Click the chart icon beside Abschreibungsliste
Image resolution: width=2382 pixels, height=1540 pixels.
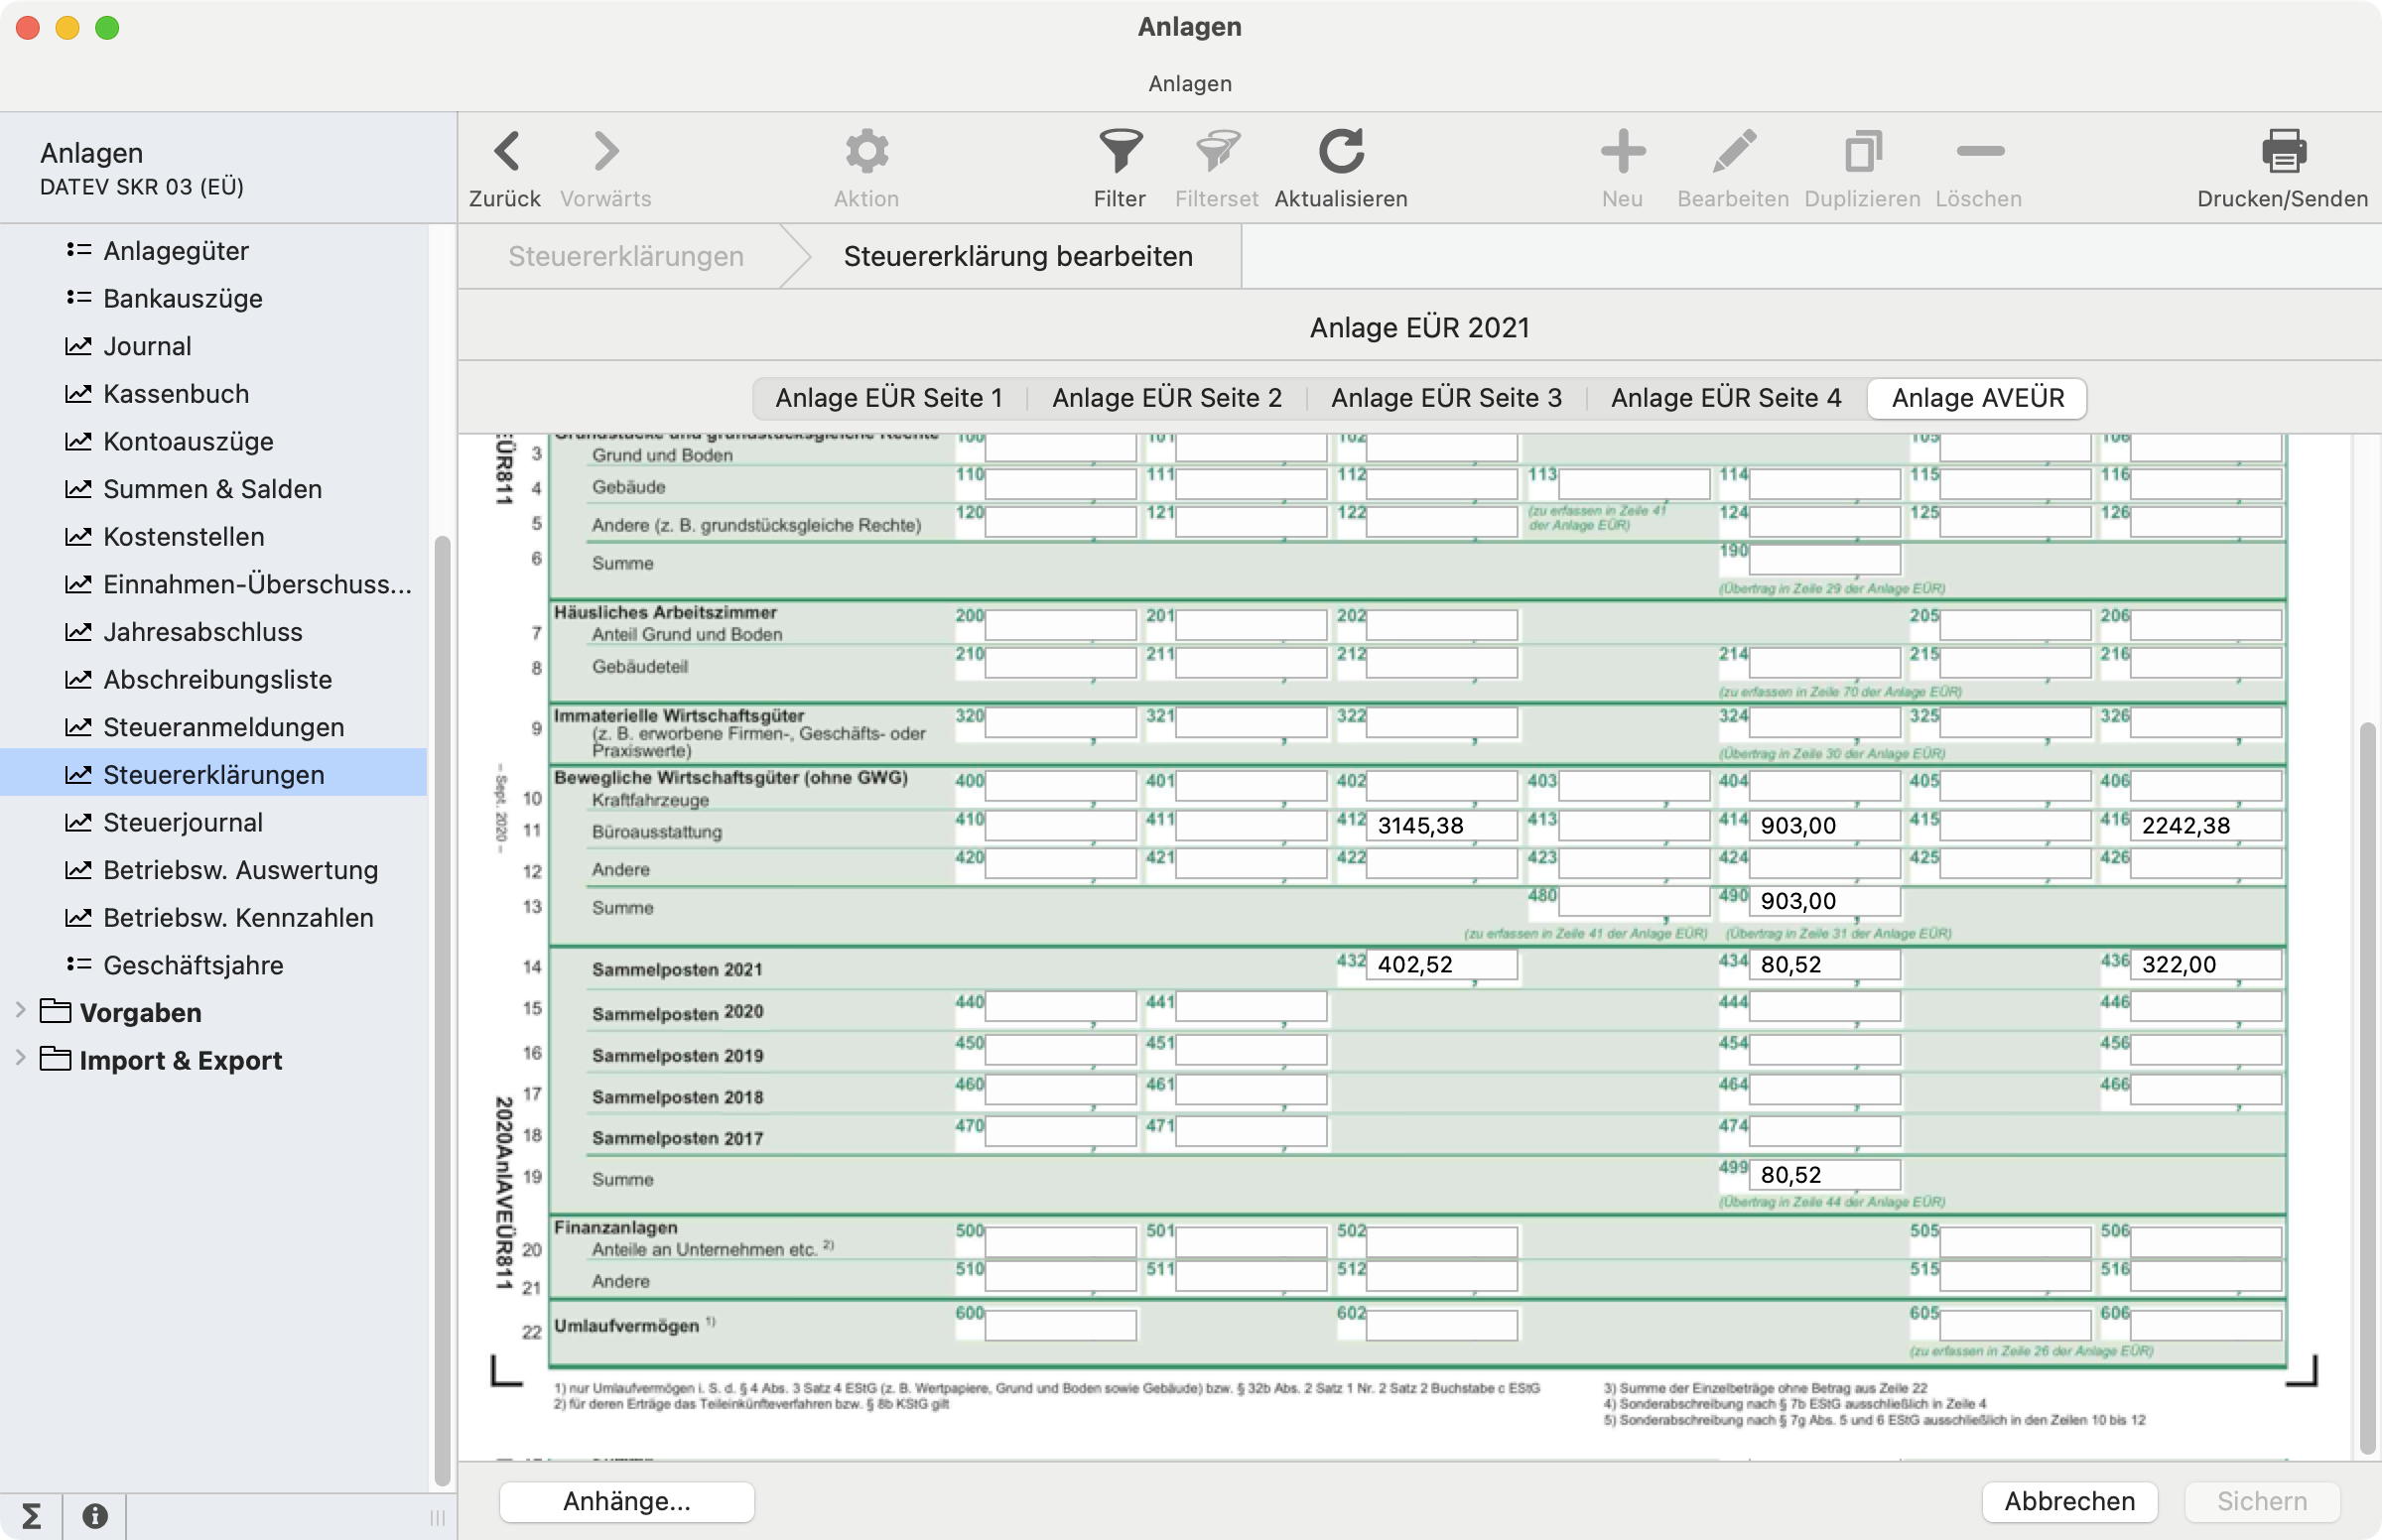(78, 679)
